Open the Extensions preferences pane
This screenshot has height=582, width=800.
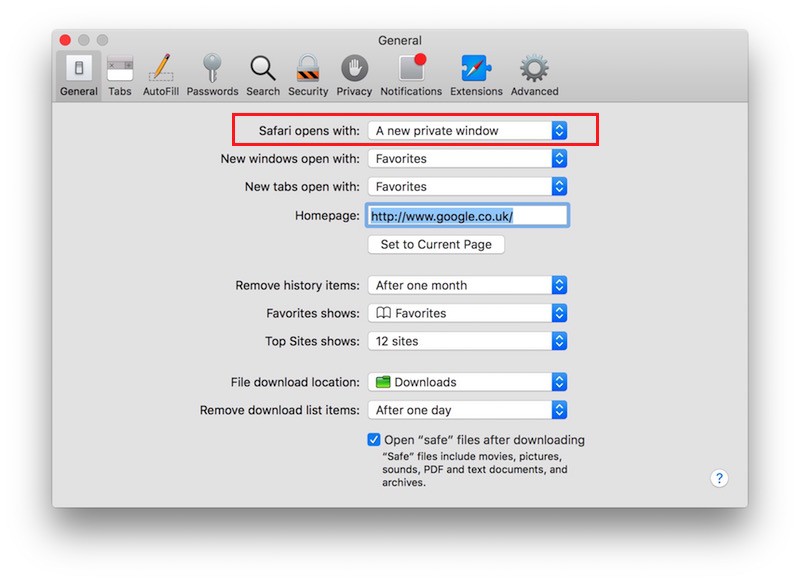tap(476, 75)
